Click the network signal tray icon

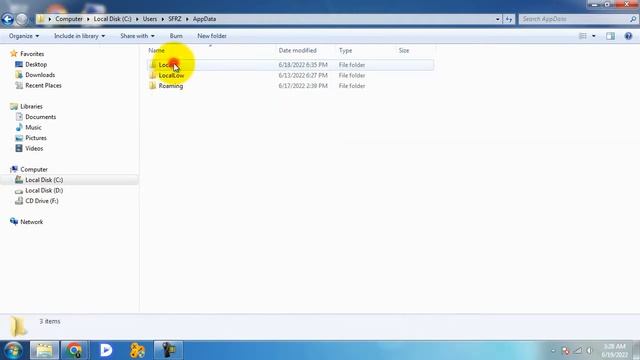click(x=578, y=351)
